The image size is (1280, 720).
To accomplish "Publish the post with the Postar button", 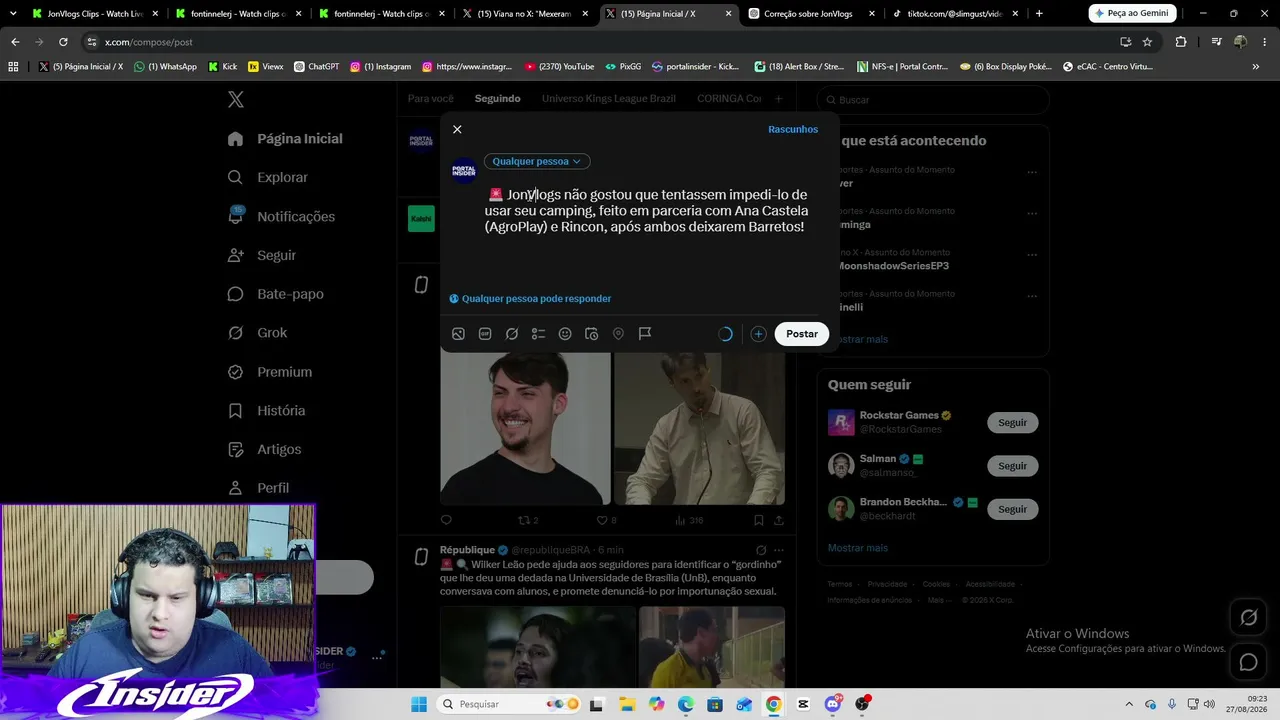I will click(802, 334).
